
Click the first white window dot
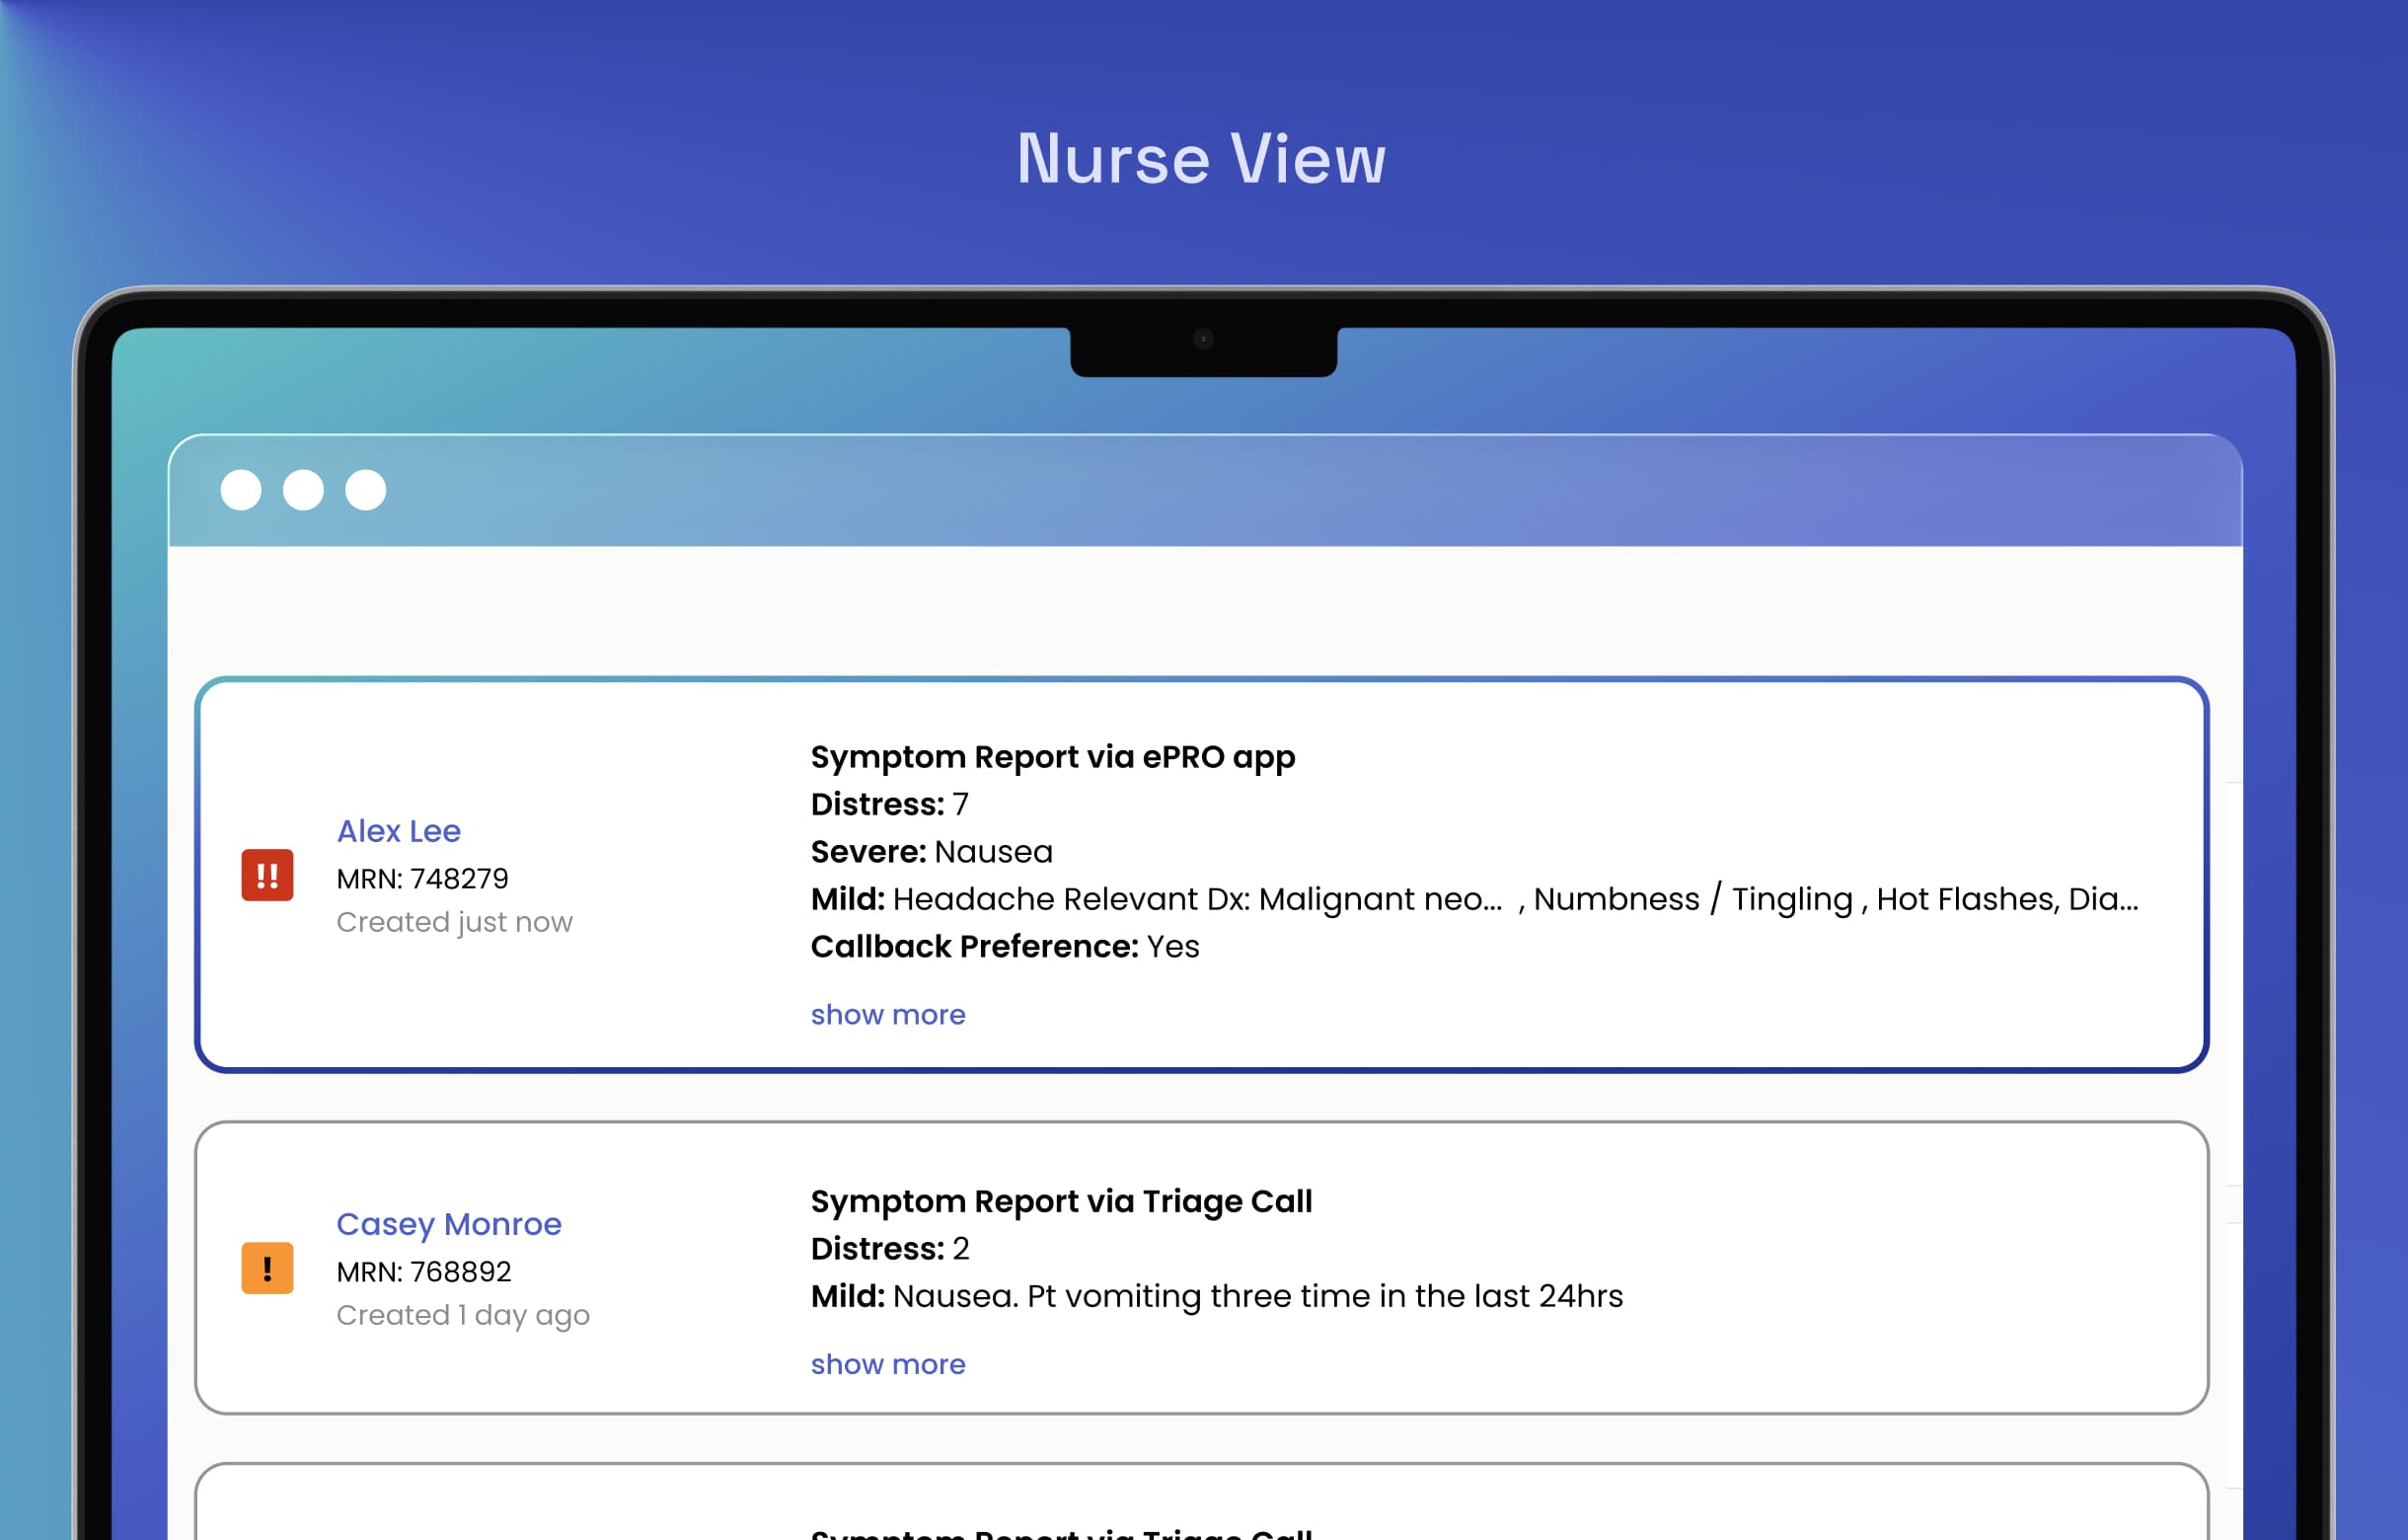coord(241,490)
